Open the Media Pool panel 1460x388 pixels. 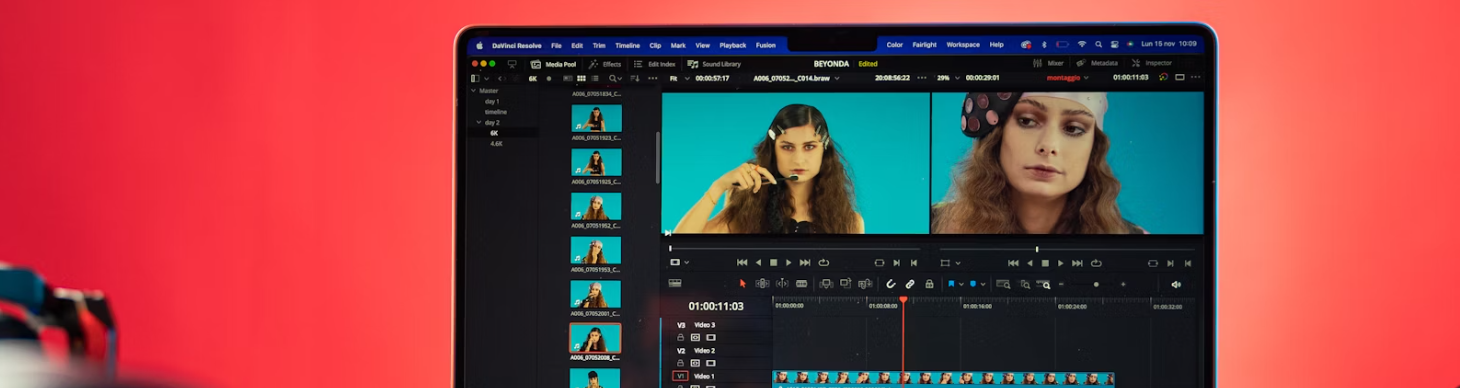point(553,64)
